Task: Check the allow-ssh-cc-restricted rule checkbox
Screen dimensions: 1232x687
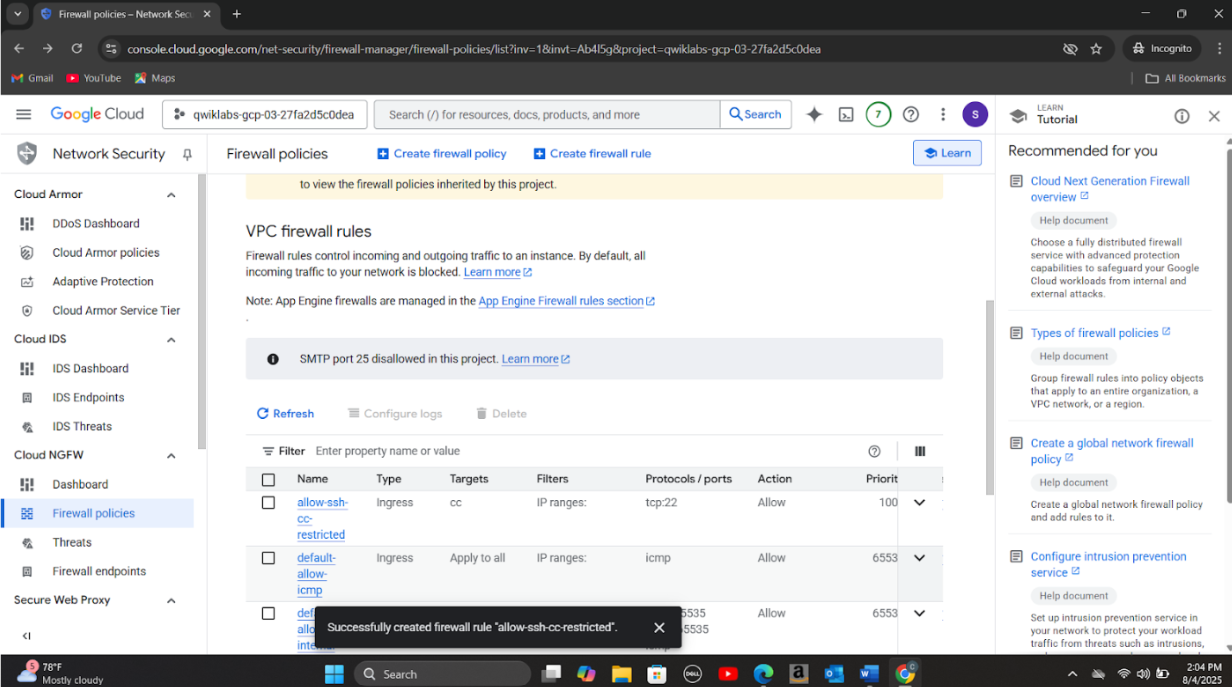Action: click(x=268, y=503)
